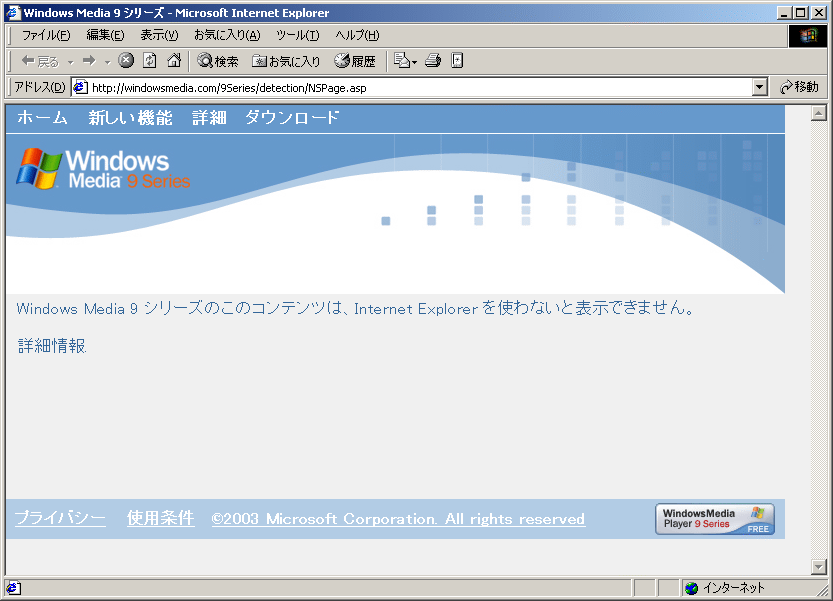Open the 詳細 navigation link
The image size is (833, 601).
[x=209, y=117]
